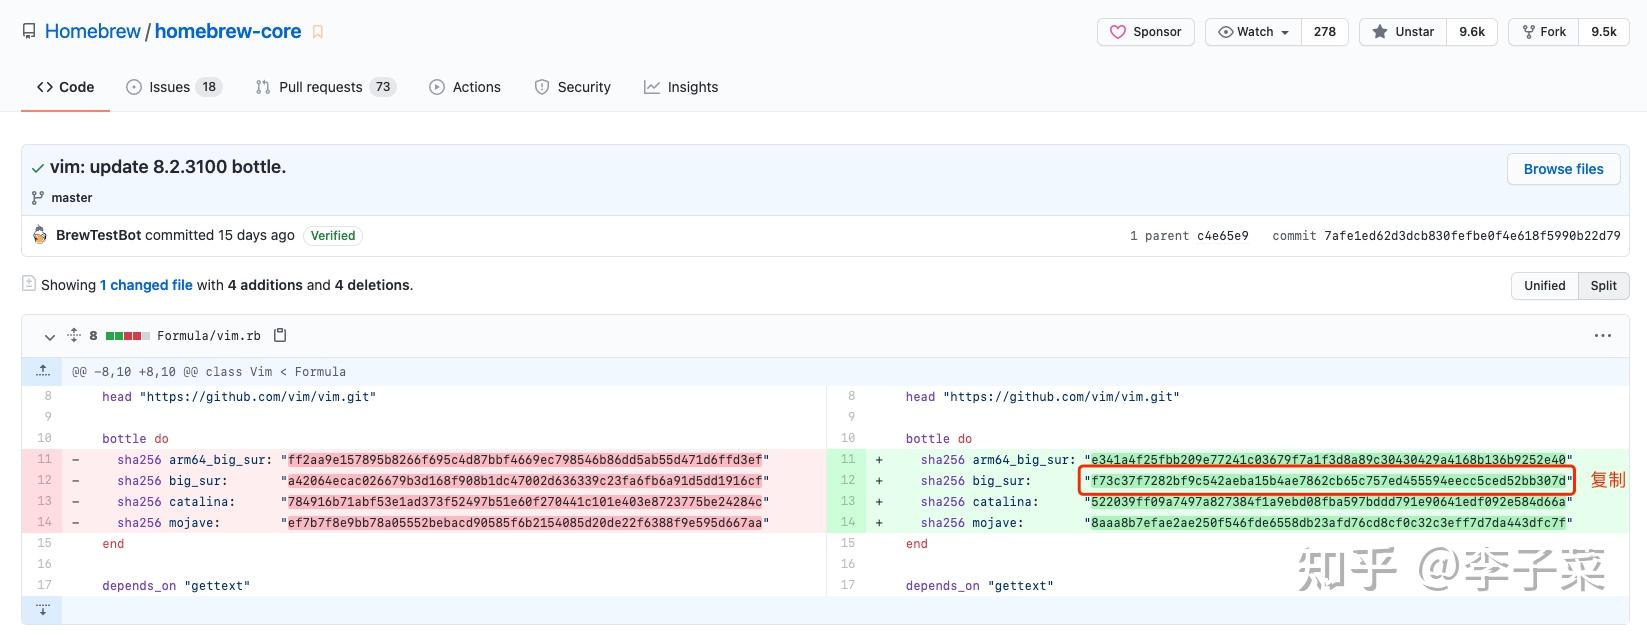Screen dimensions: 1647x636
Task: Click the full commit hash 7afe1ed62d3dcb…
Action: (x=1472, y=236)
